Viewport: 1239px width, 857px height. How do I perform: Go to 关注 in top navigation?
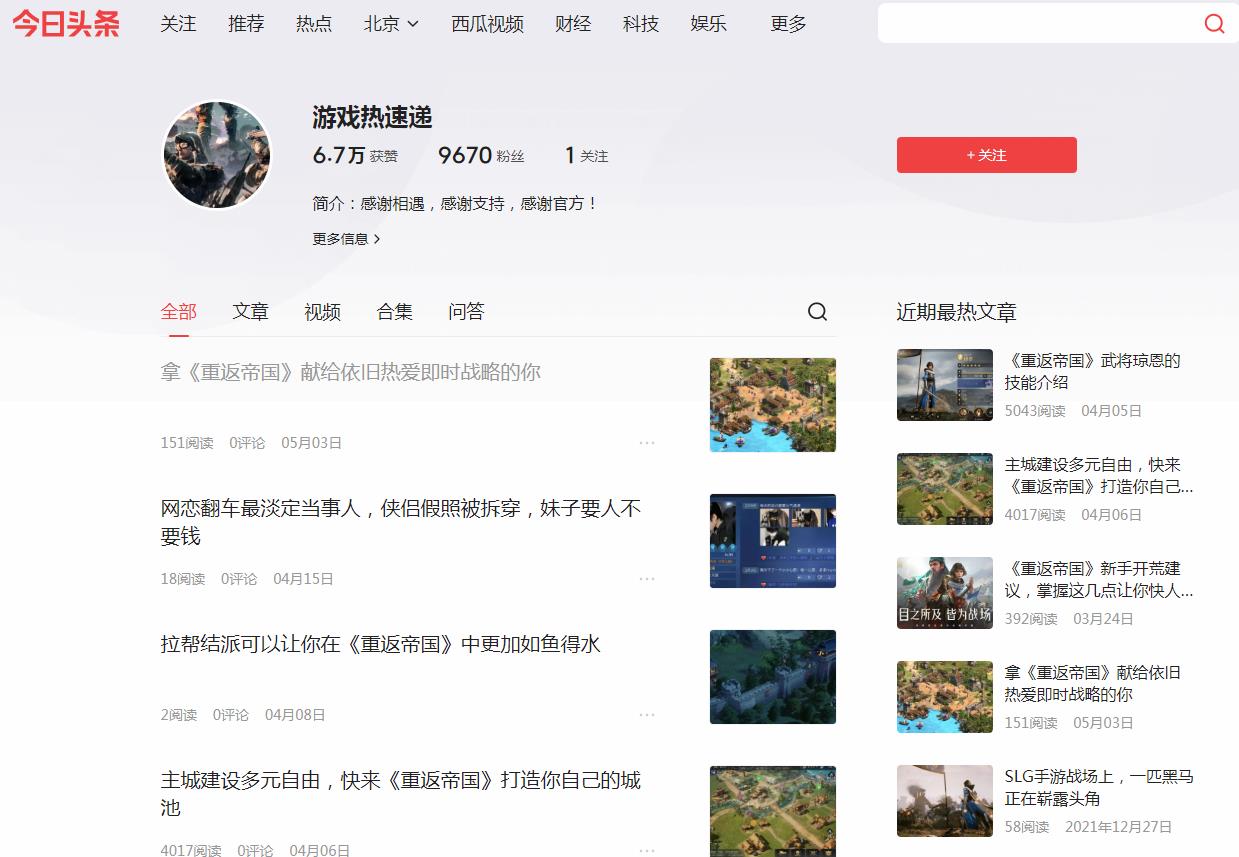point(178,24)
